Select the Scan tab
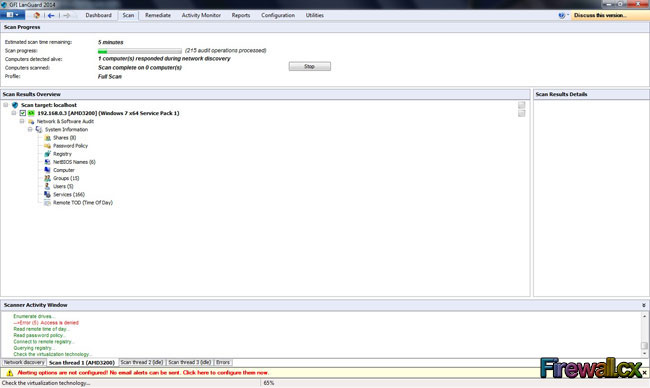This screenshot has width=650, height=388. pyautogui.click(x=128, y=15)
